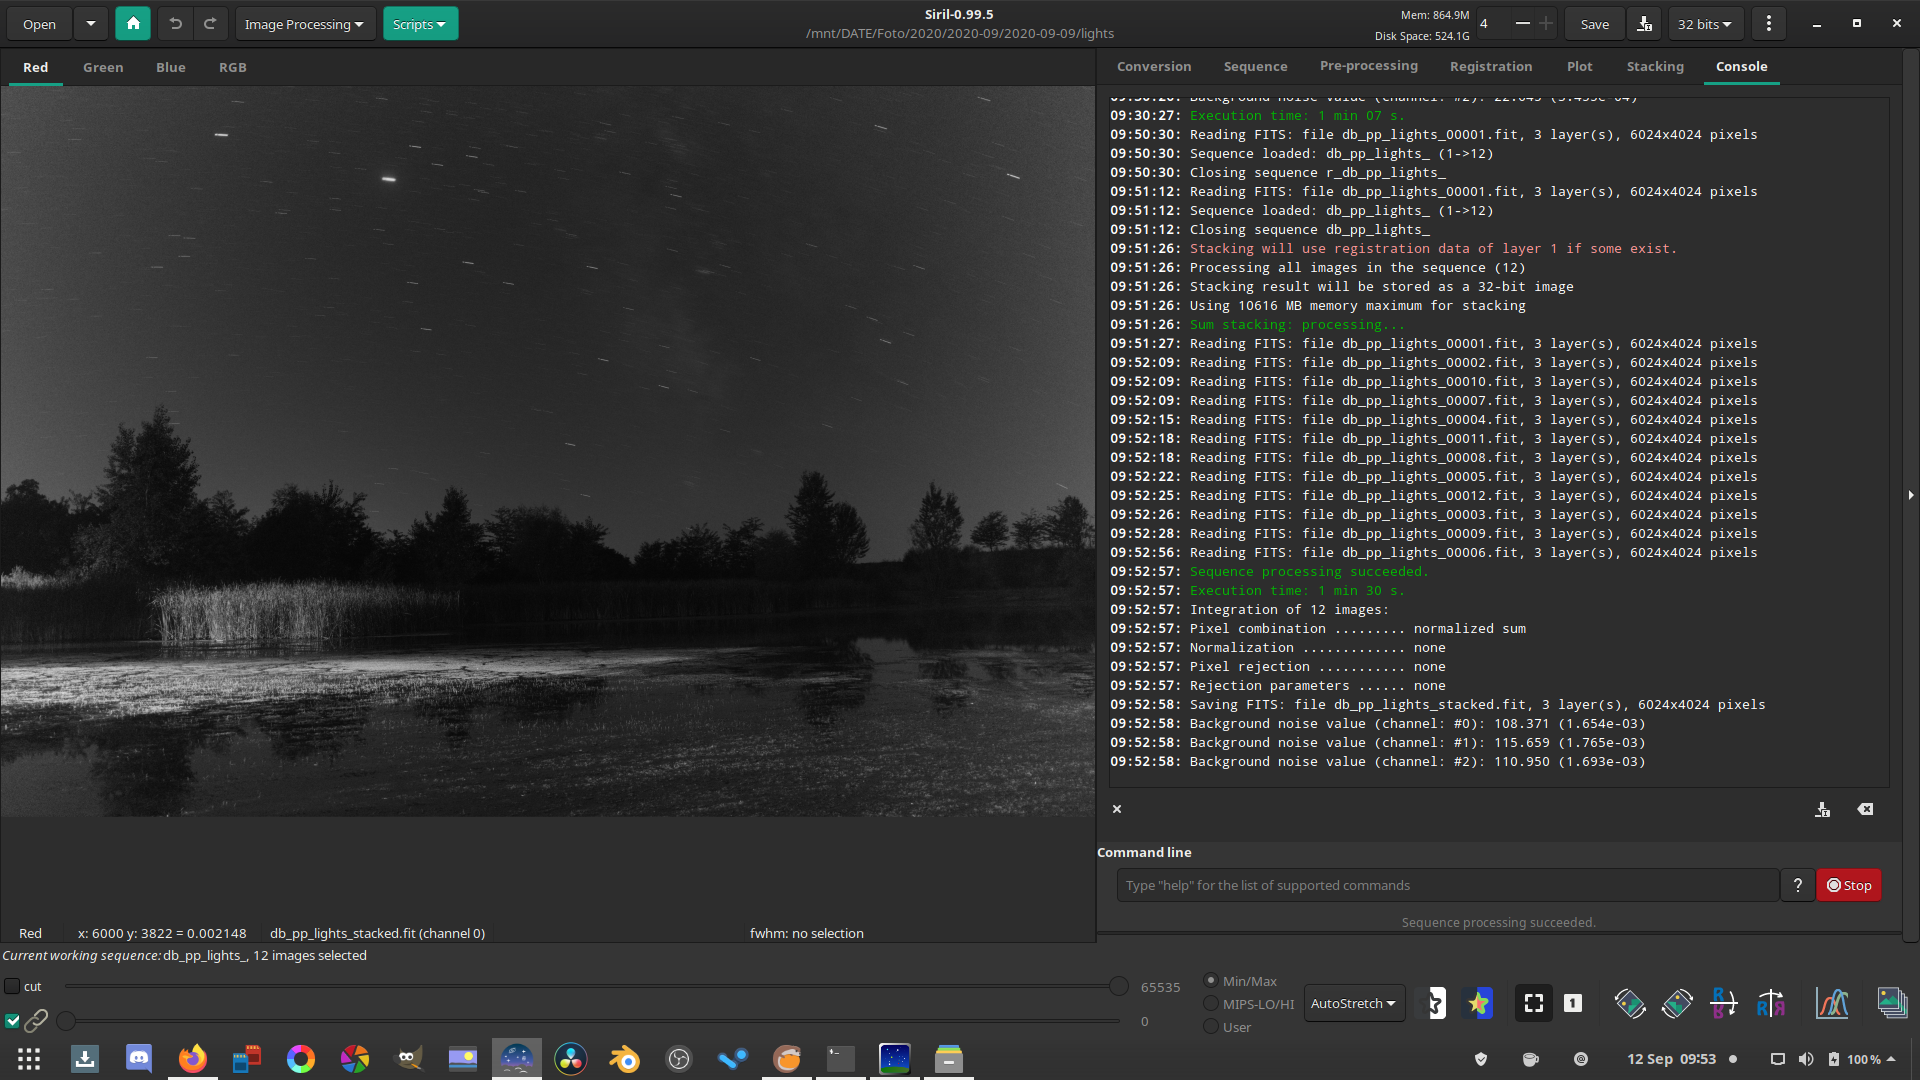
Task: Rotate image 90° counter-clockwise
Action: pyautogui.click(x=1629, y=1003)
